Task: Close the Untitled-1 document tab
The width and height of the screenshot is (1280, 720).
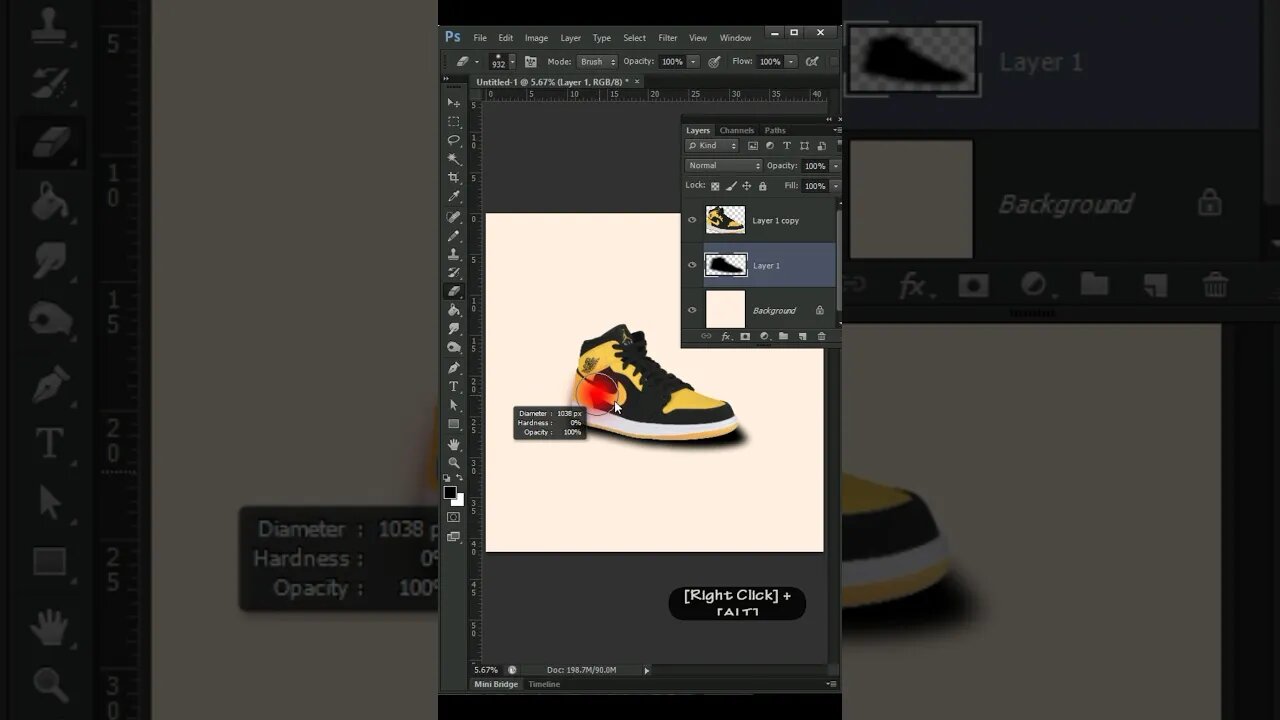Action: (x=637, y=82)
